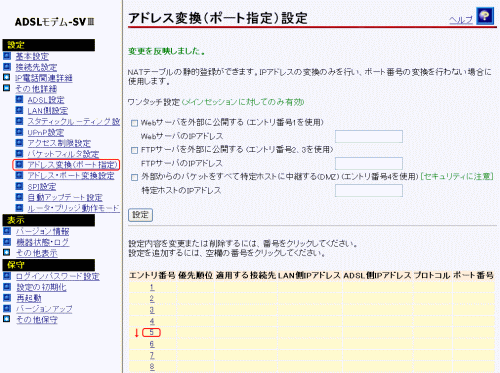This screenshot has height=373, width=500.
Task: Expand the IP電話関連詳細 section
Action: pos(7,77)
